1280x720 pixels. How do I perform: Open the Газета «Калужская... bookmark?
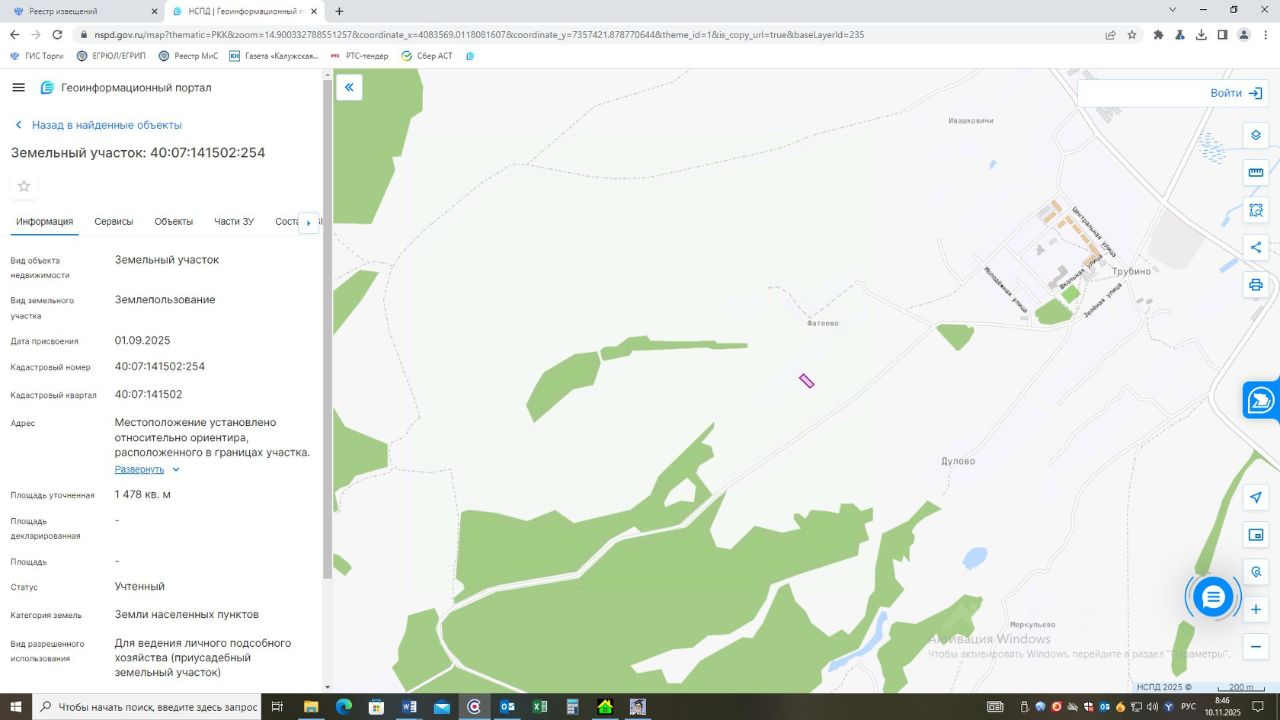coord(274,56)
